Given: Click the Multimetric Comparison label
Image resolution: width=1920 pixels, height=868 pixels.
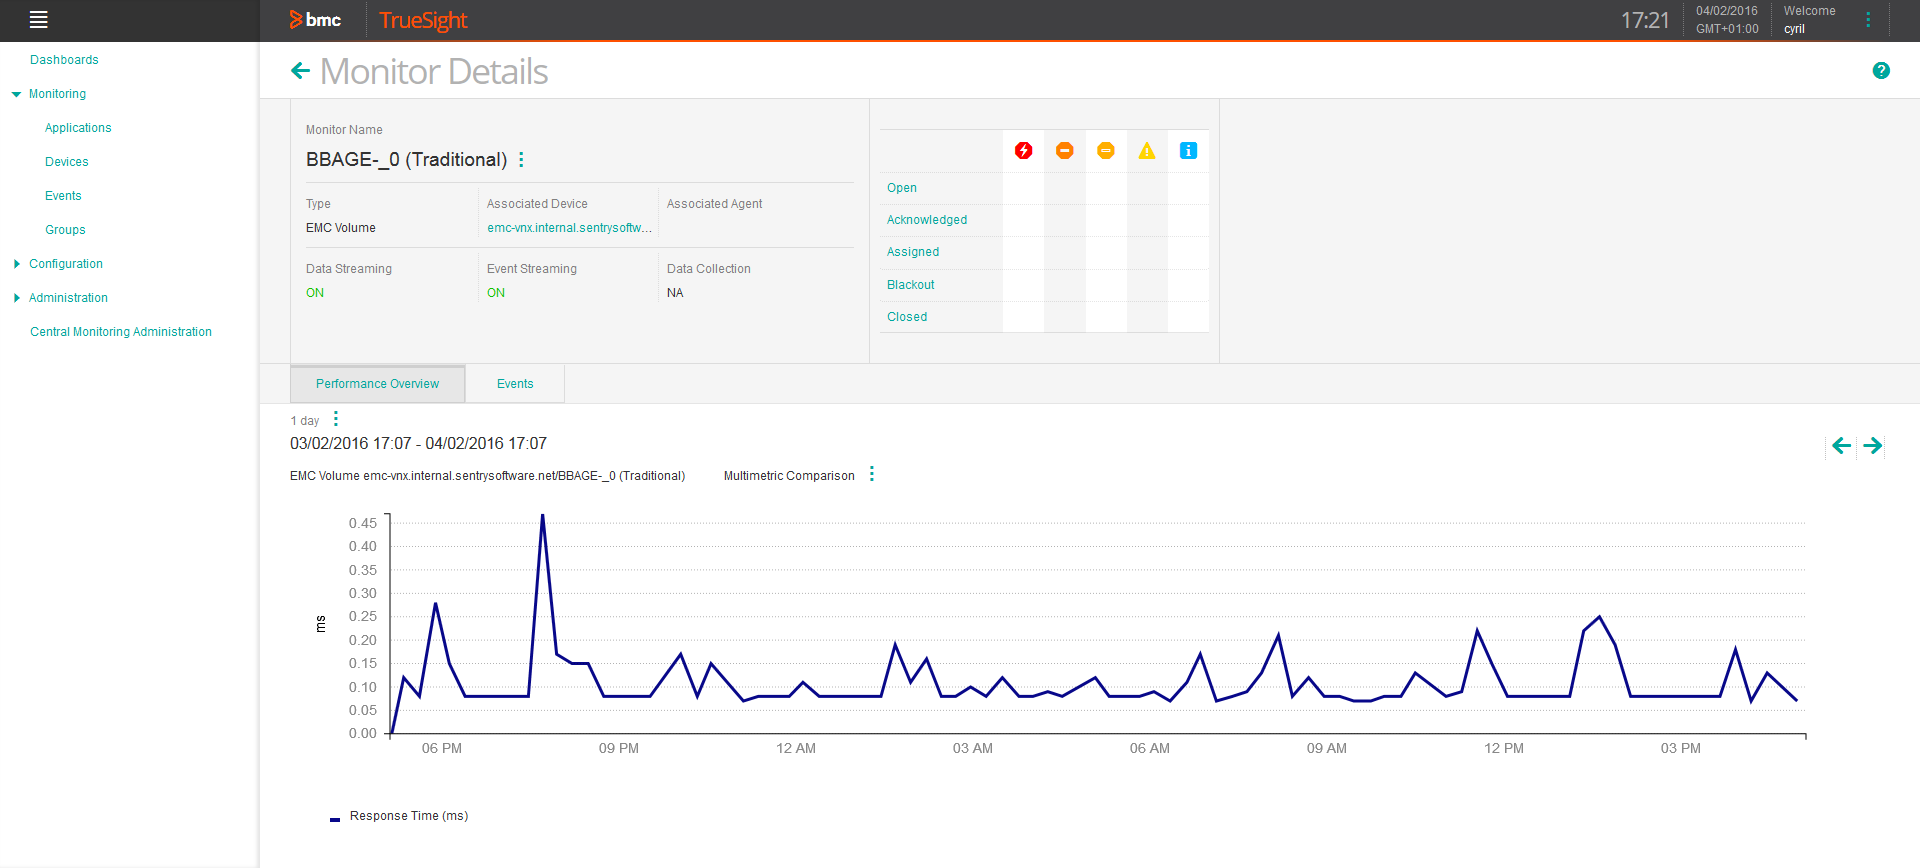Looking at the screenshot, I should point(789,476).
